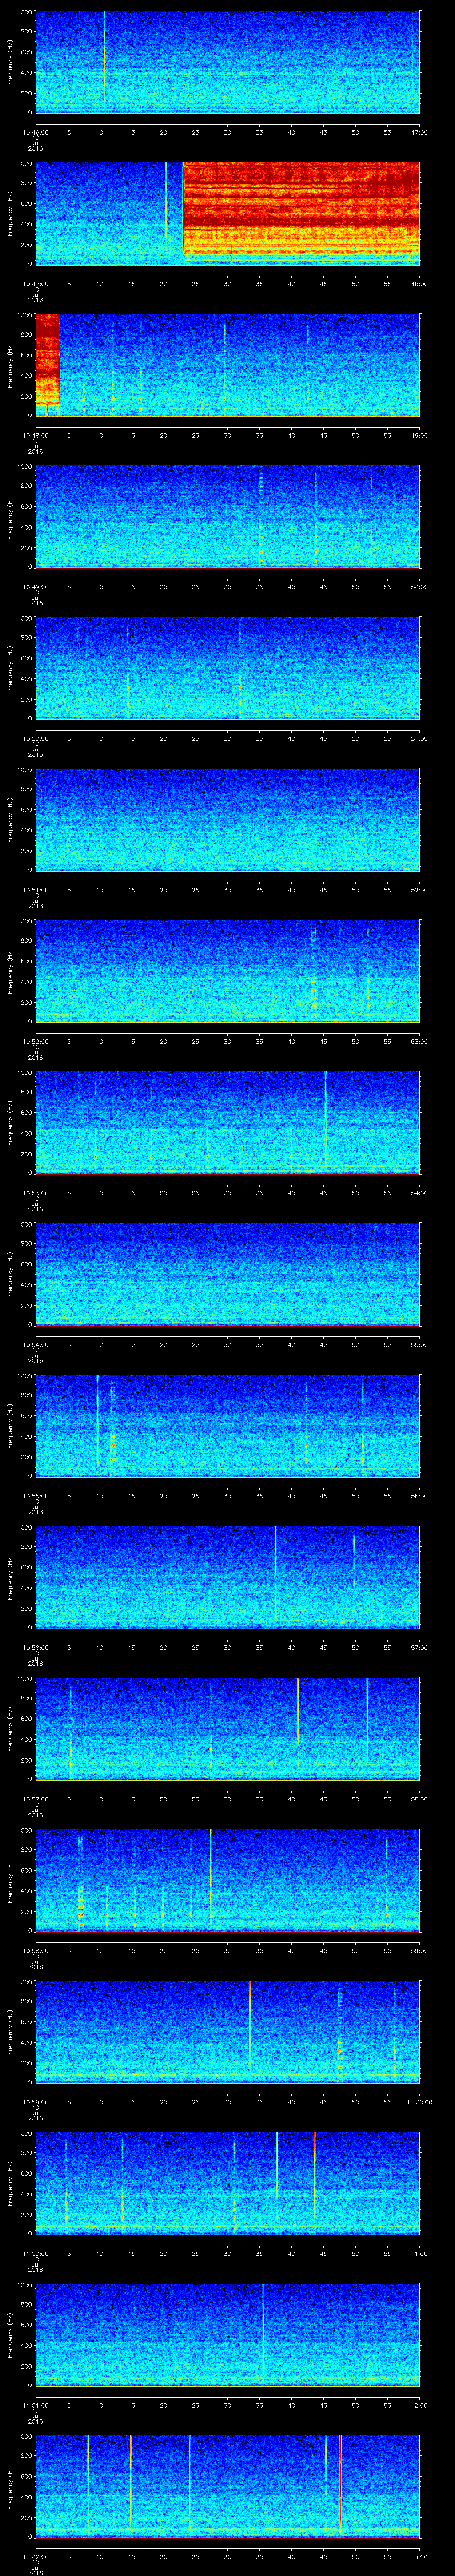Image resolution: width=455 pixels, height=2576 pixels.
Task: Select the spectrogram panel starting at 10:58:00
Action: [x=227, y=1880]
